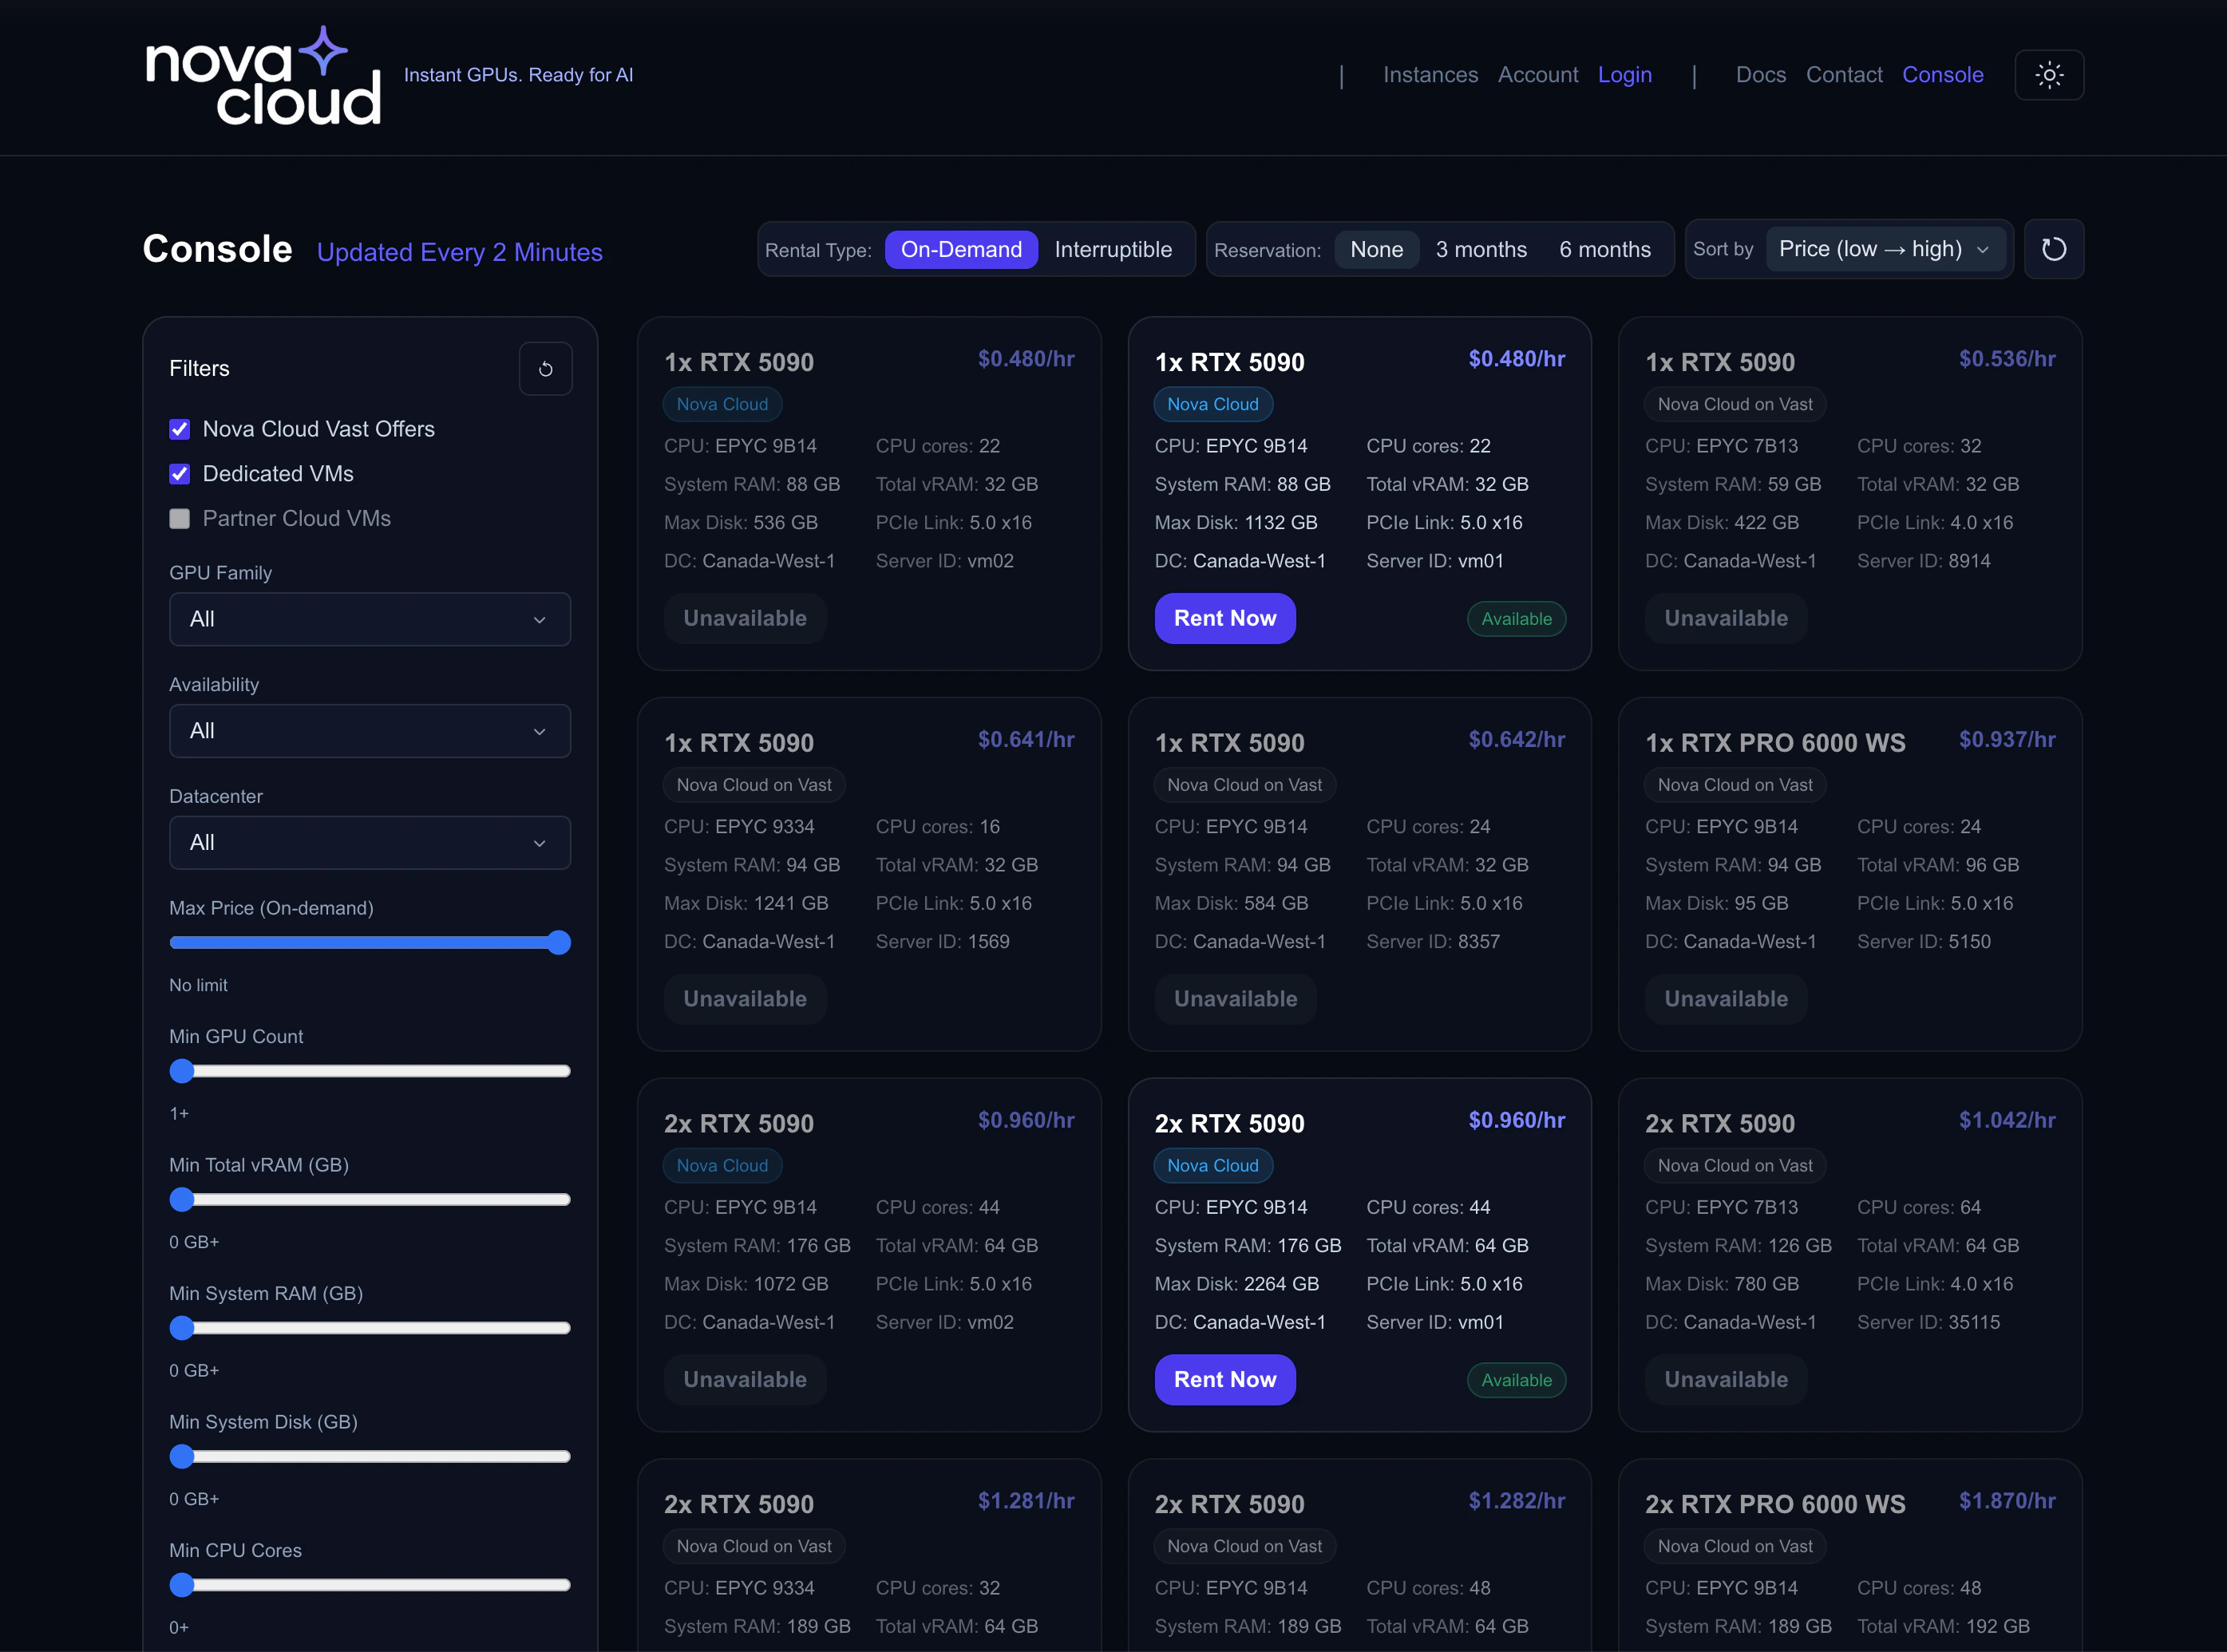This screenshot has height=1652, width=2227.
Task: Click the $0.536/hr price
Action: (2007, 359)
